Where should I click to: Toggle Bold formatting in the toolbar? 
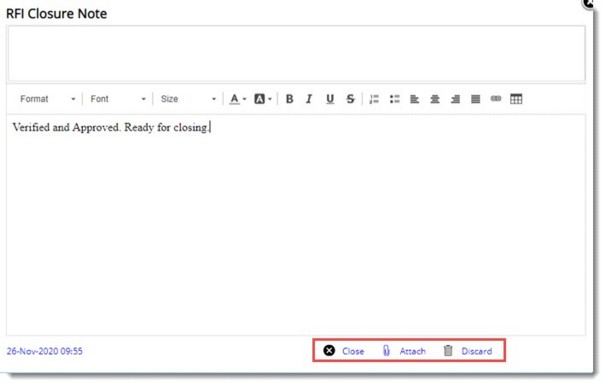pos(289,99)
